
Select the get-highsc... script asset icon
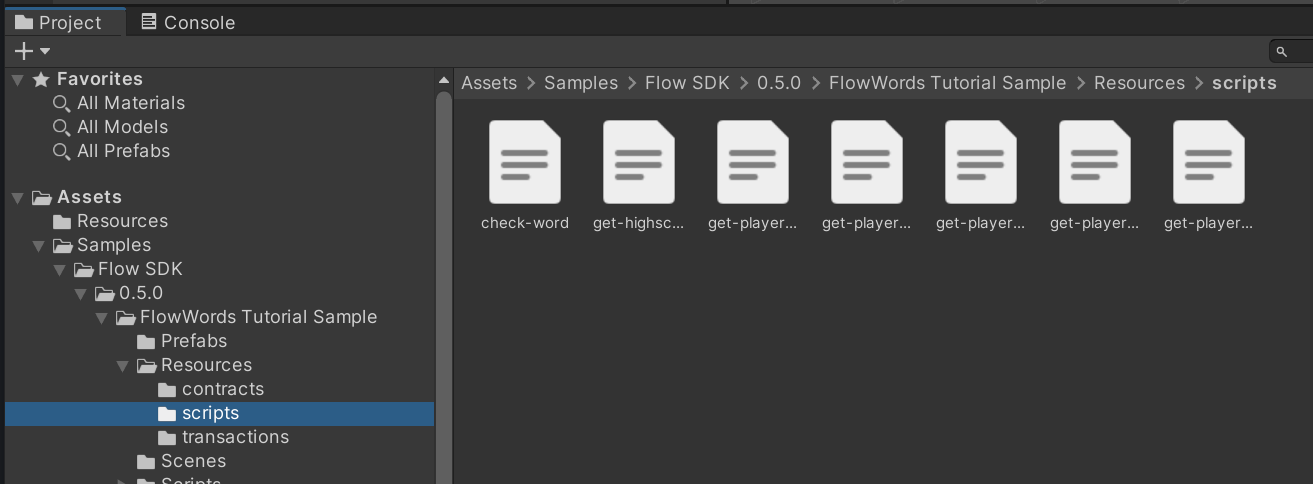click(x=639, y=162)
